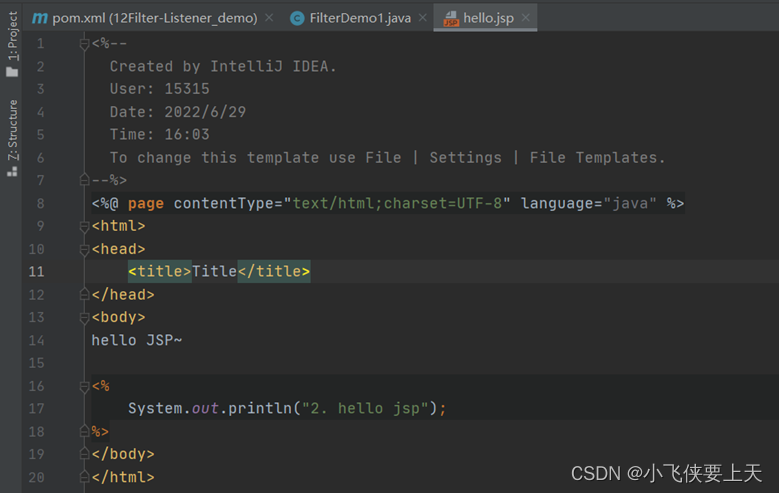Fold closing body tag at line 19
The height and width of the screenshot is (493, 779).
point(84,454)
